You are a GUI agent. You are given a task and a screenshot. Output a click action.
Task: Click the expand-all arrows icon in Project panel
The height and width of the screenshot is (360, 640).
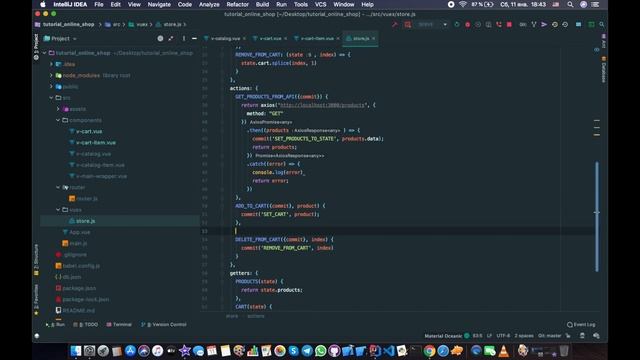pos(171,38)
